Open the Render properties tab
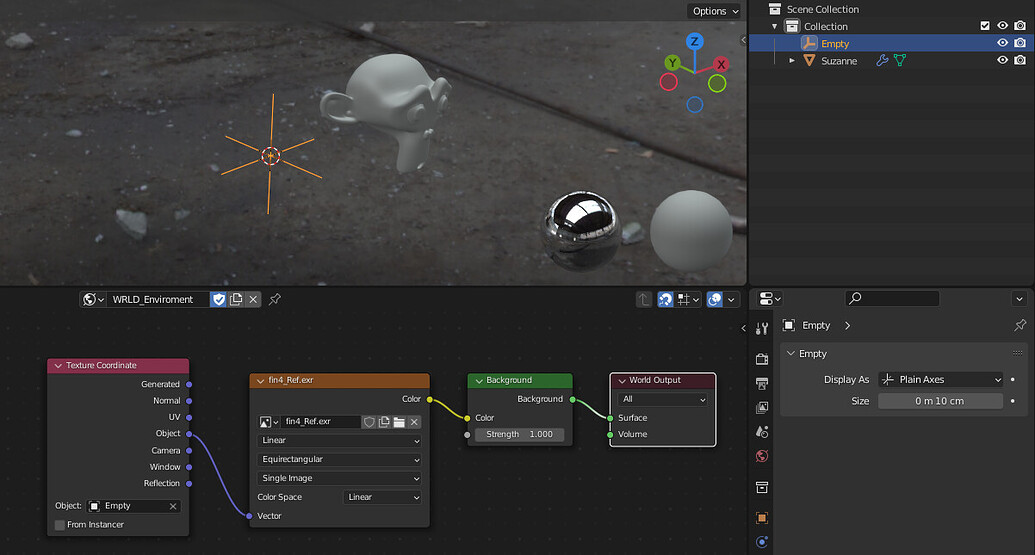This screenshot has width=1035, height=555. pyautogui.click(x=762, y=359)
